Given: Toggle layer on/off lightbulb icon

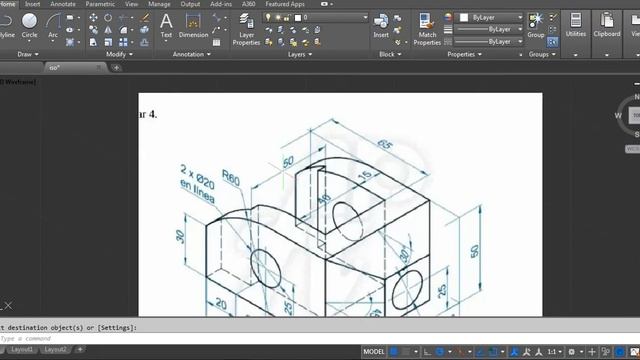Looking at the screenshot, I should tap(268, 18).
